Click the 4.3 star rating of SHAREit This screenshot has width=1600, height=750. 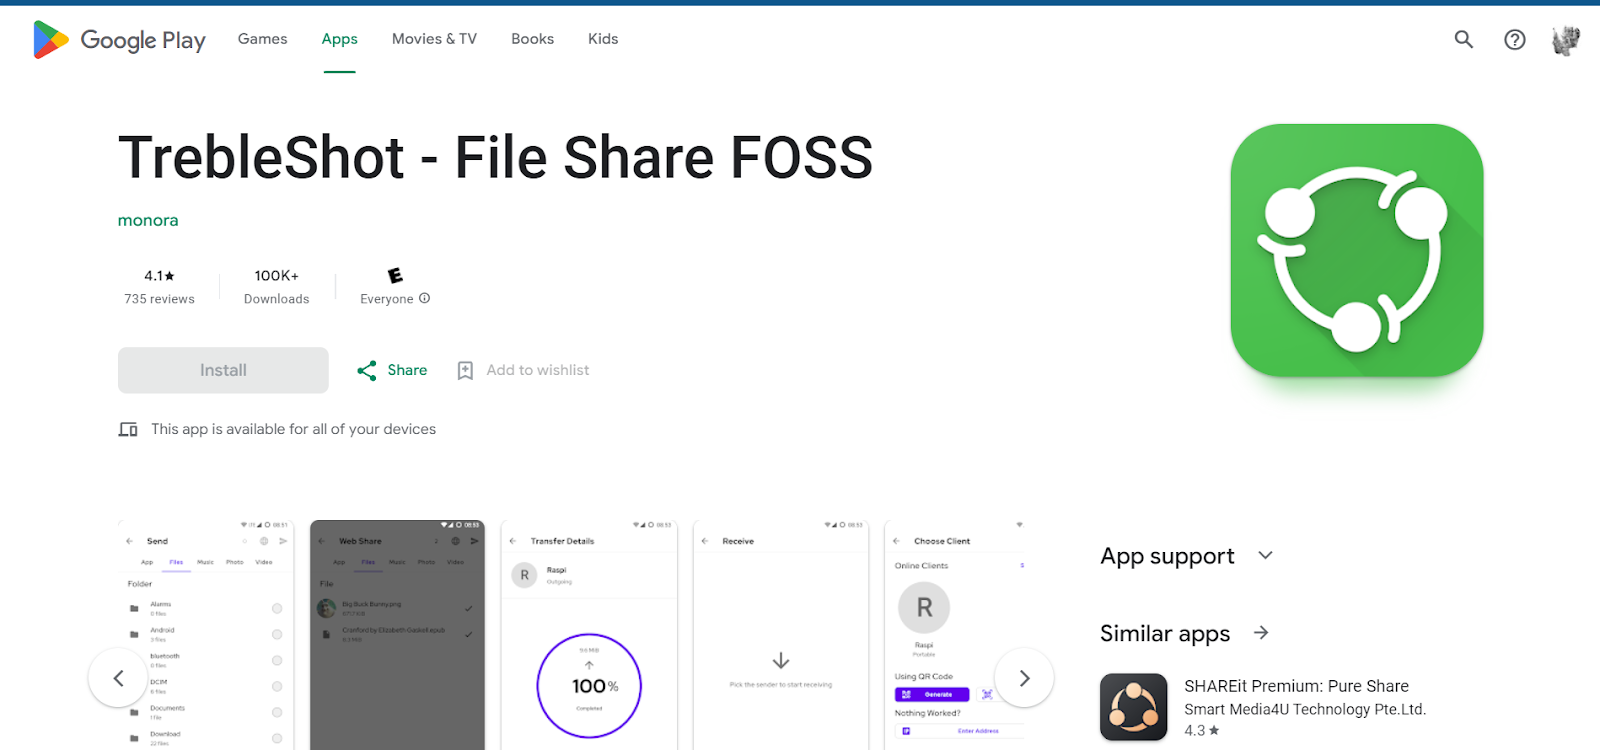(x=1201, y=731)
